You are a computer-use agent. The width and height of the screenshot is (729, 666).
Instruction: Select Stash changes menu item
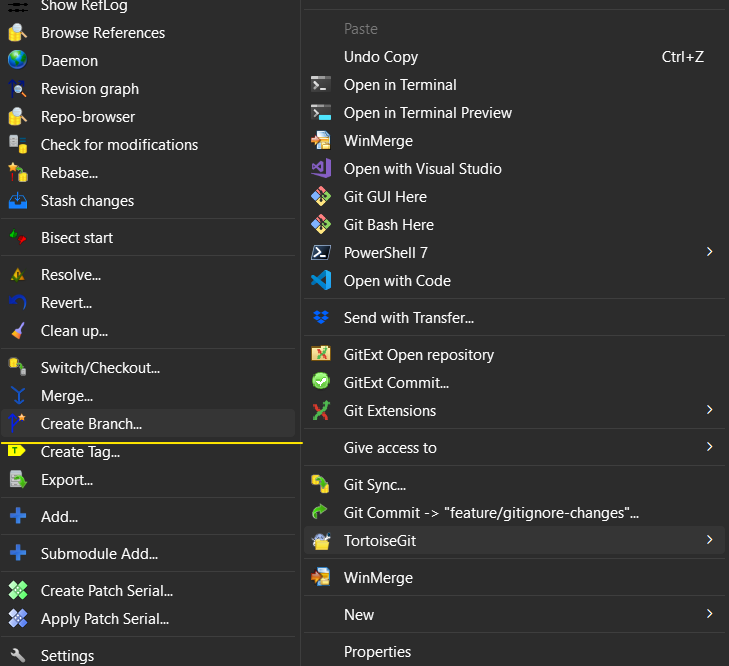tap(148, 200)
